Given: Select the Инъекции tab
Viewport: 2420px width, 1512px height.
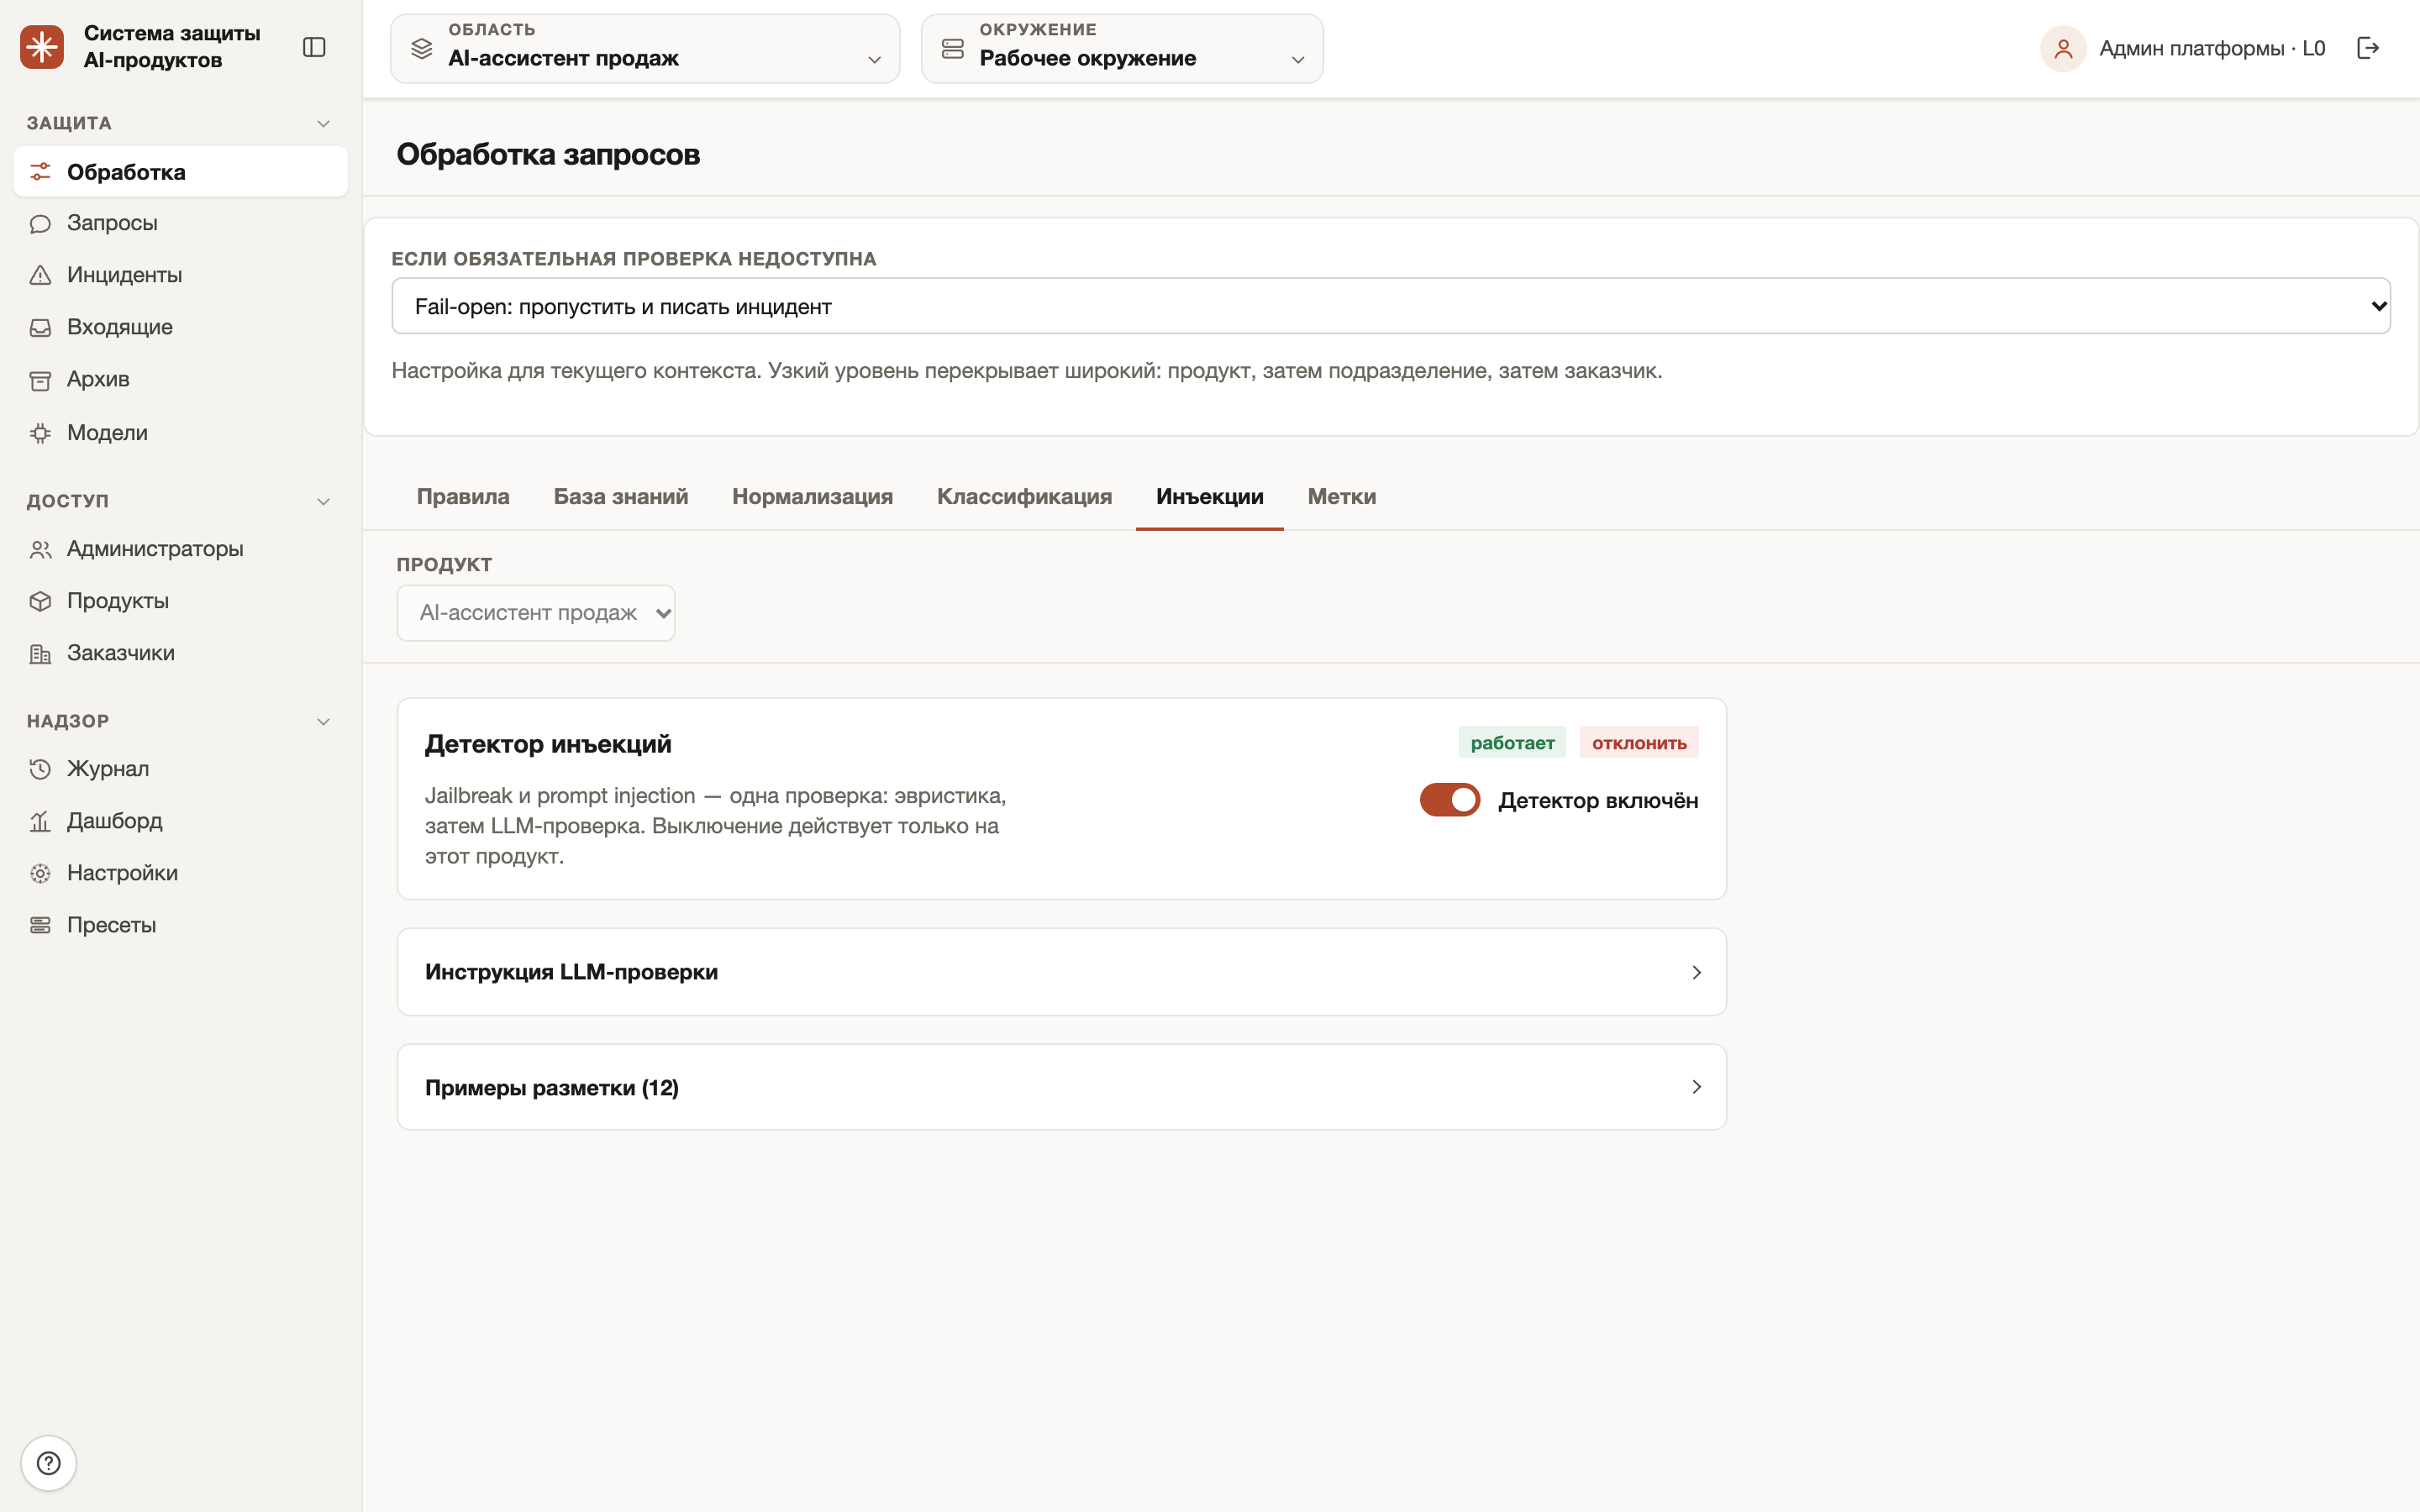Looking at the screenshot, I should (1210, 497).
